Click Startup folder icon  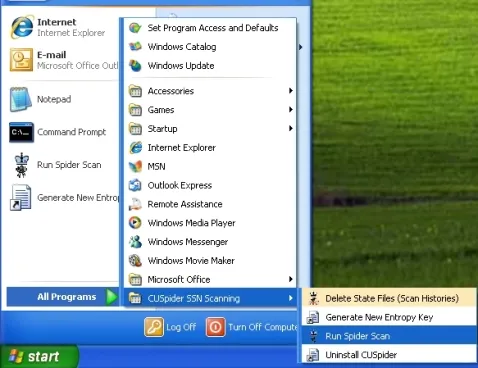pos(135,129)
